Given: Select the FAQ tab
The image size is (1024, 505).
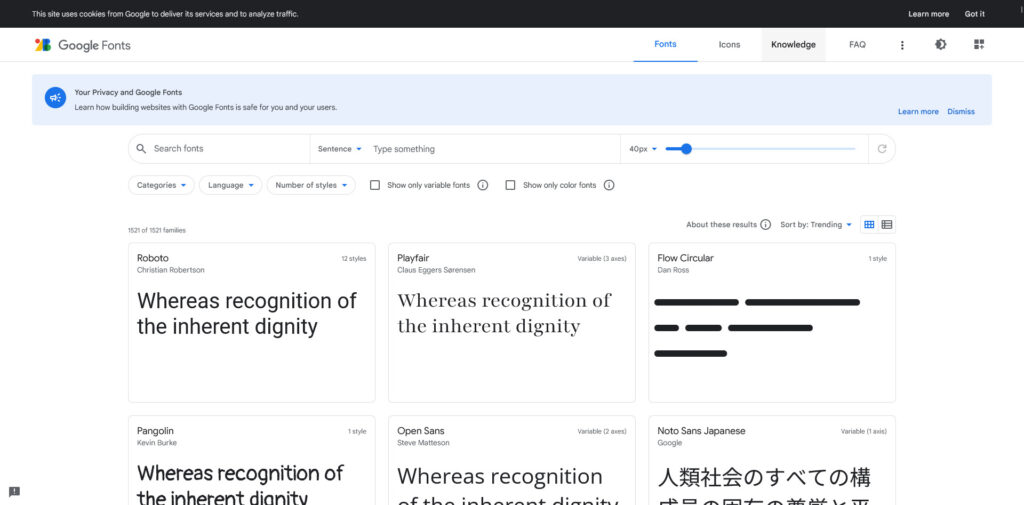Looking at the screenshot, I should pyautogui.click(x=857, y=44).
